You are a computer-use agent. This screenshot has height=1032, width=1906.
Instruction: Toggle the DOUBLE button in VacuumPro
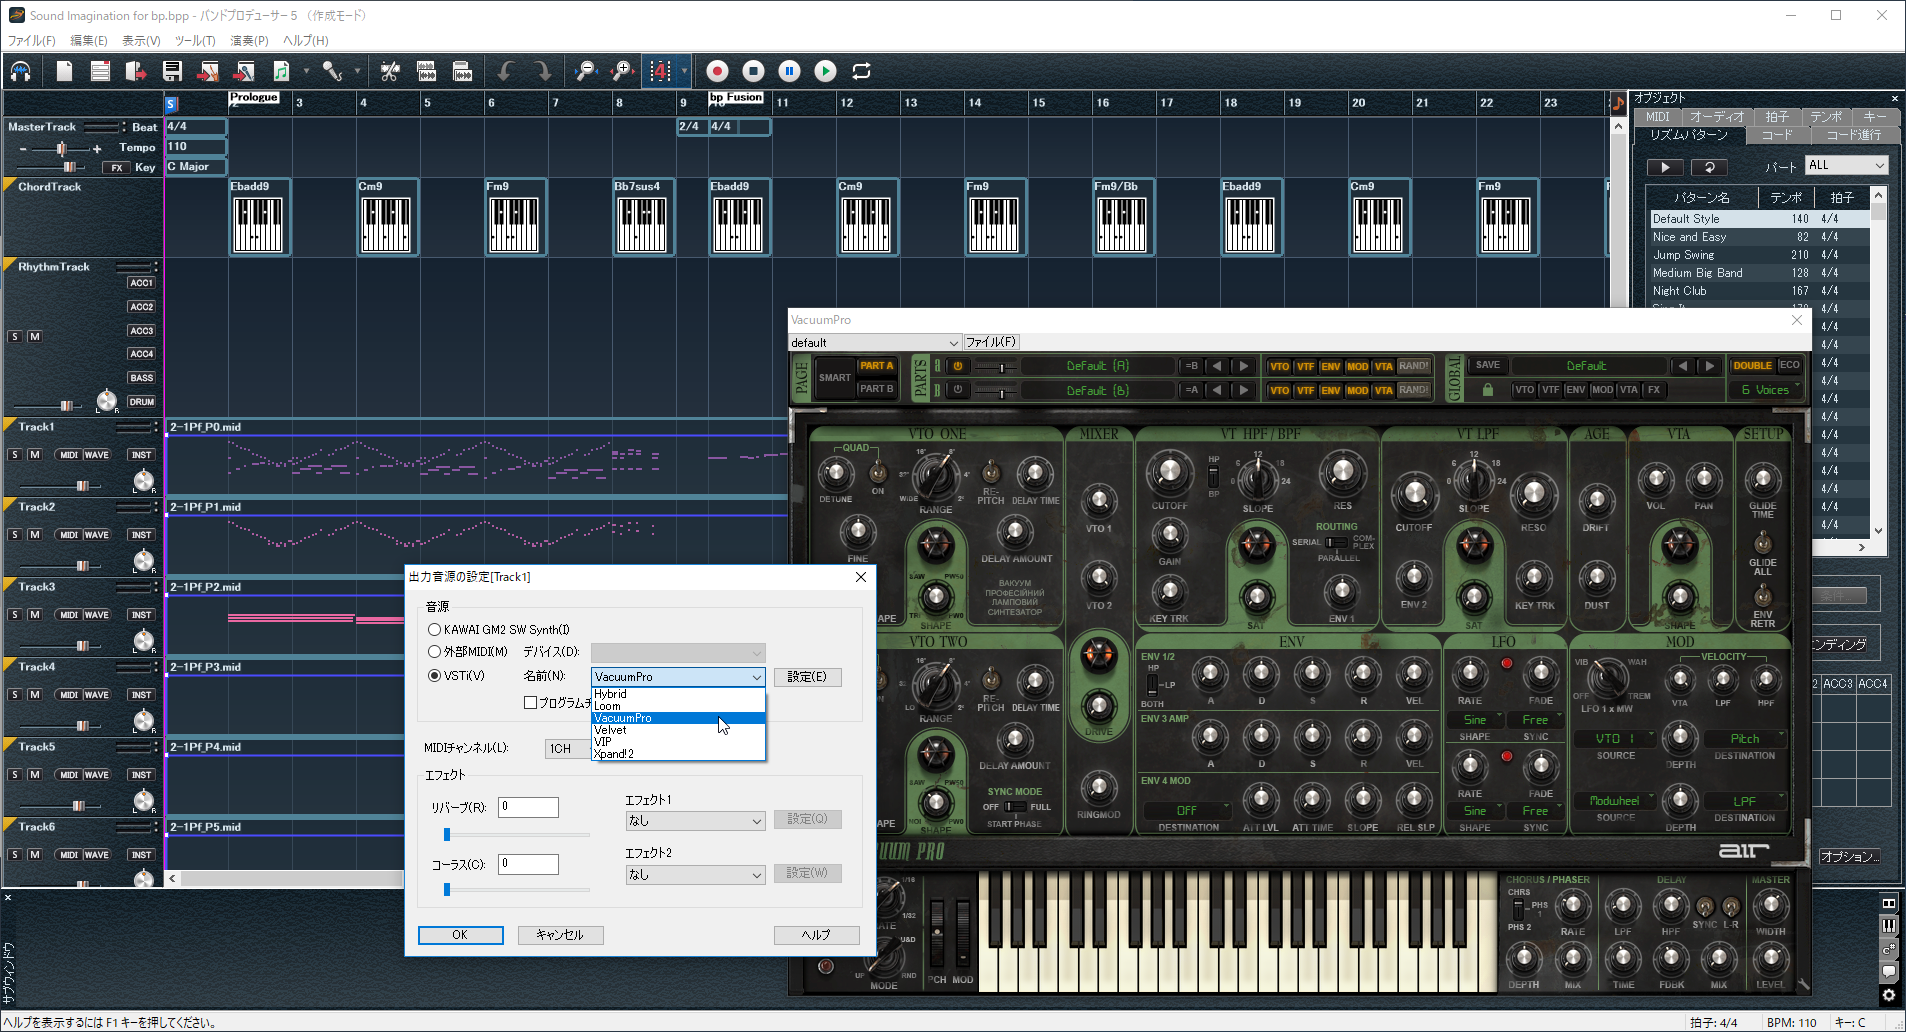pyautogui.click(x=1752, y=366)
